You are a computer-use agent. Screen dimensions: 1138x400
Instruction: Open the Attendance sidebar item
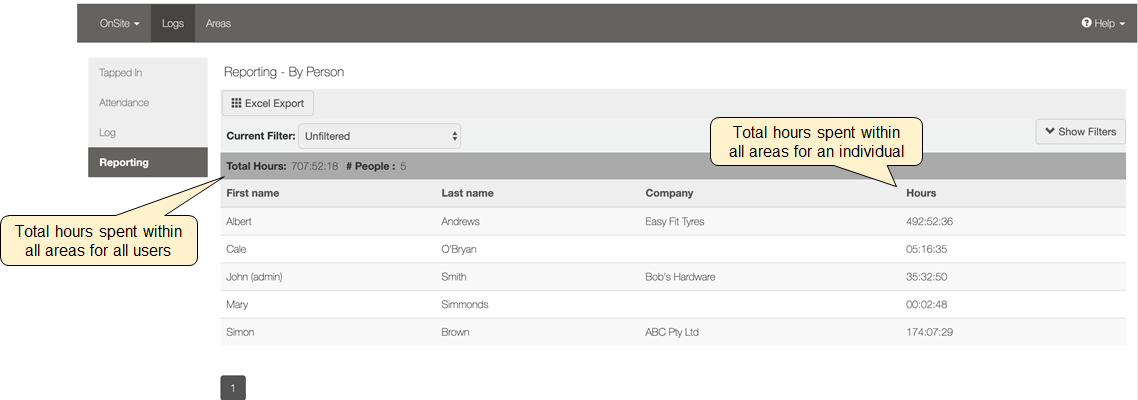(x=148, y=103)
